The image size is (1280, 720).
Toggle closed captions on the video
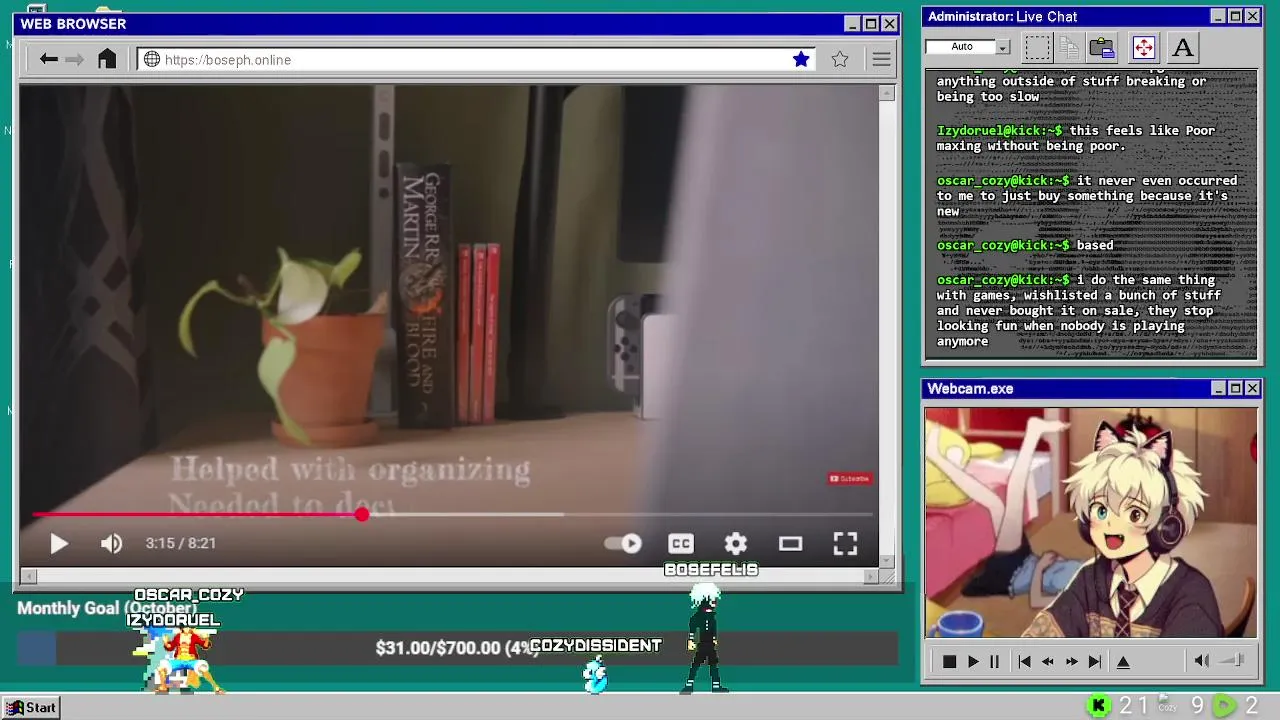coord(681,543)
